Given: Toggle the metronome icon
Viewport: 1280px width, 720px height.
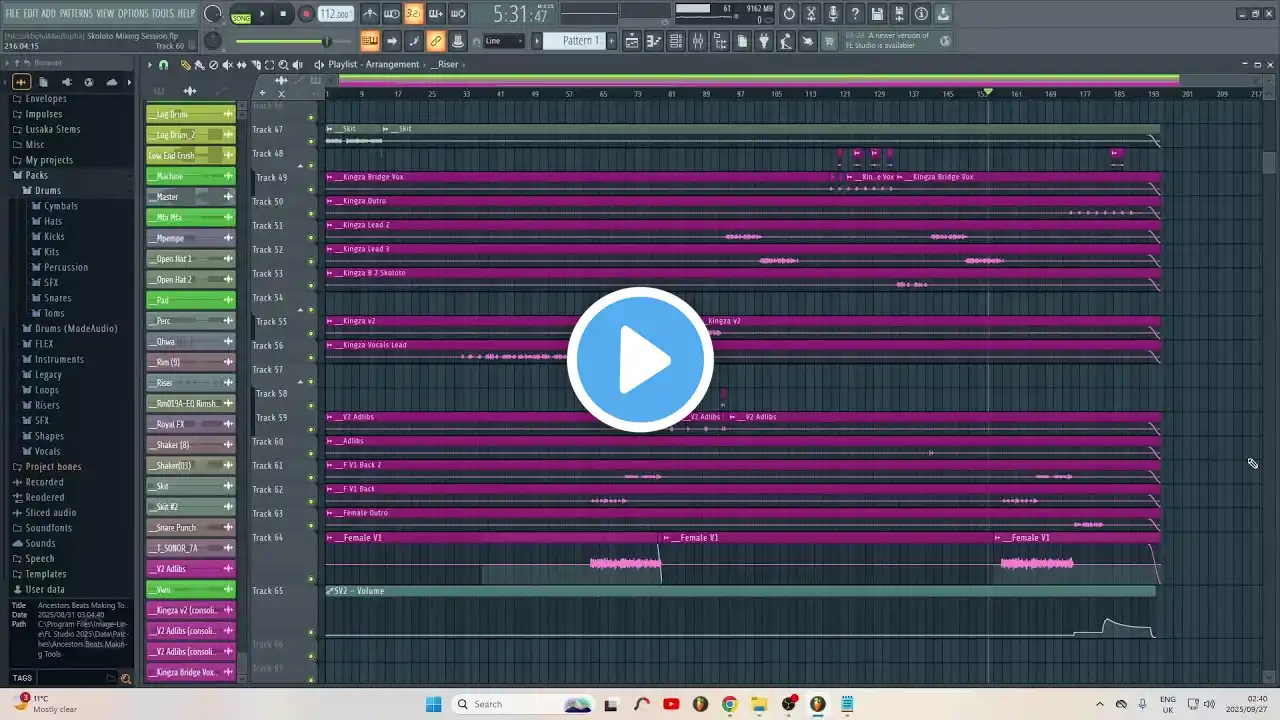Looking at the screenshot, I should coord(370,14).
